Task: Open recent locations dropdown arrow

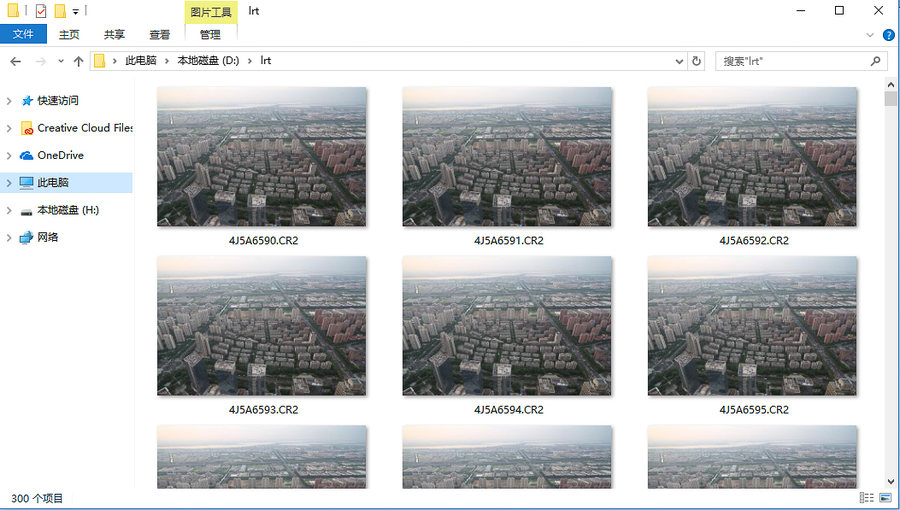Action: coord(61,61)
